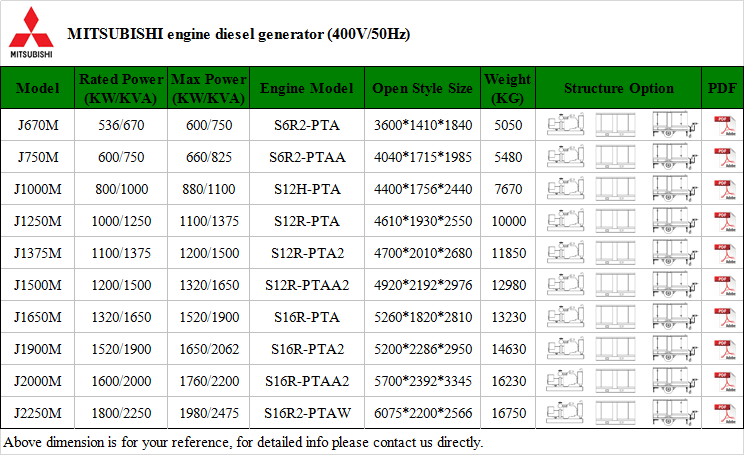Download the J1500M PDF datasheet
Screen dimensions: 746x457
[723, 285]
